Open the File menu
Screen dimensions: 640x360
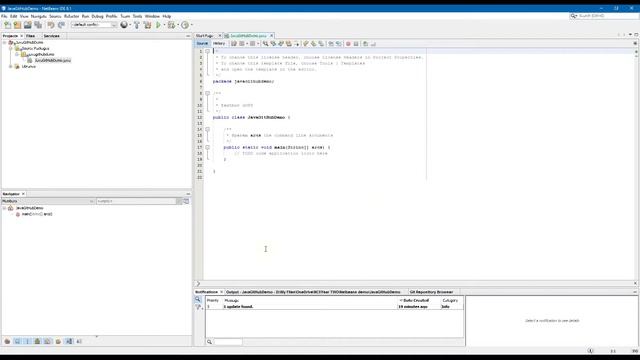(x=4, y=16)
